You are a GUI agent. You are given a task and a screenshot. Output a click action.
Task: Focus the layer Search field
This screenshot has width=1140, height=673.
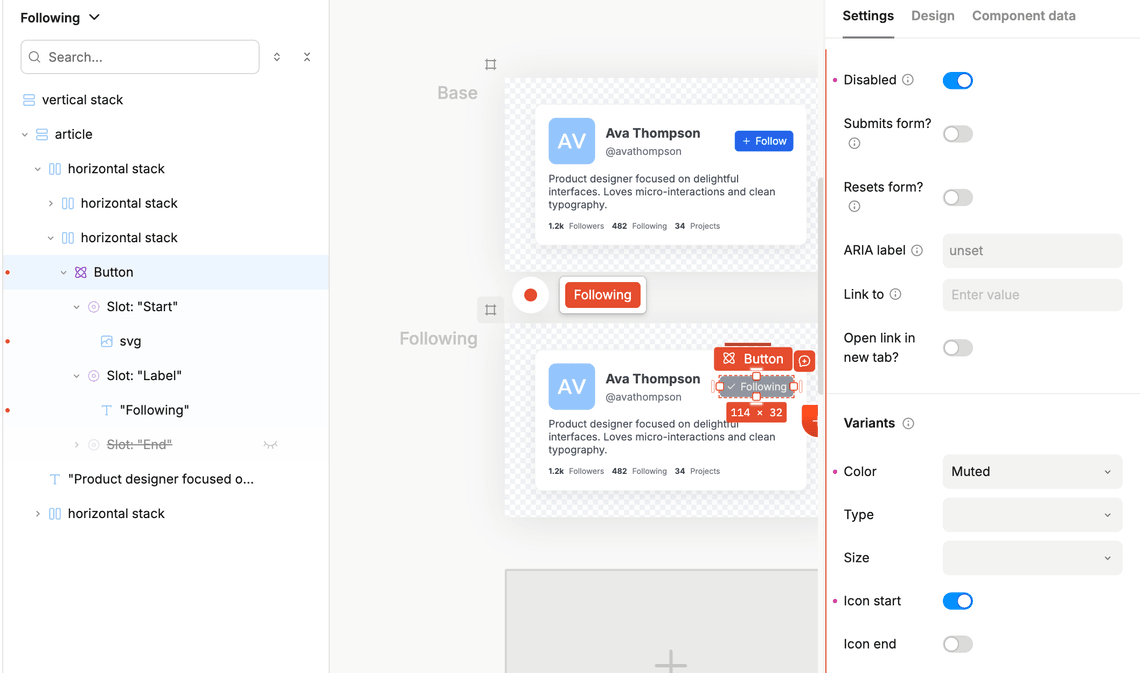click(150, 57)
